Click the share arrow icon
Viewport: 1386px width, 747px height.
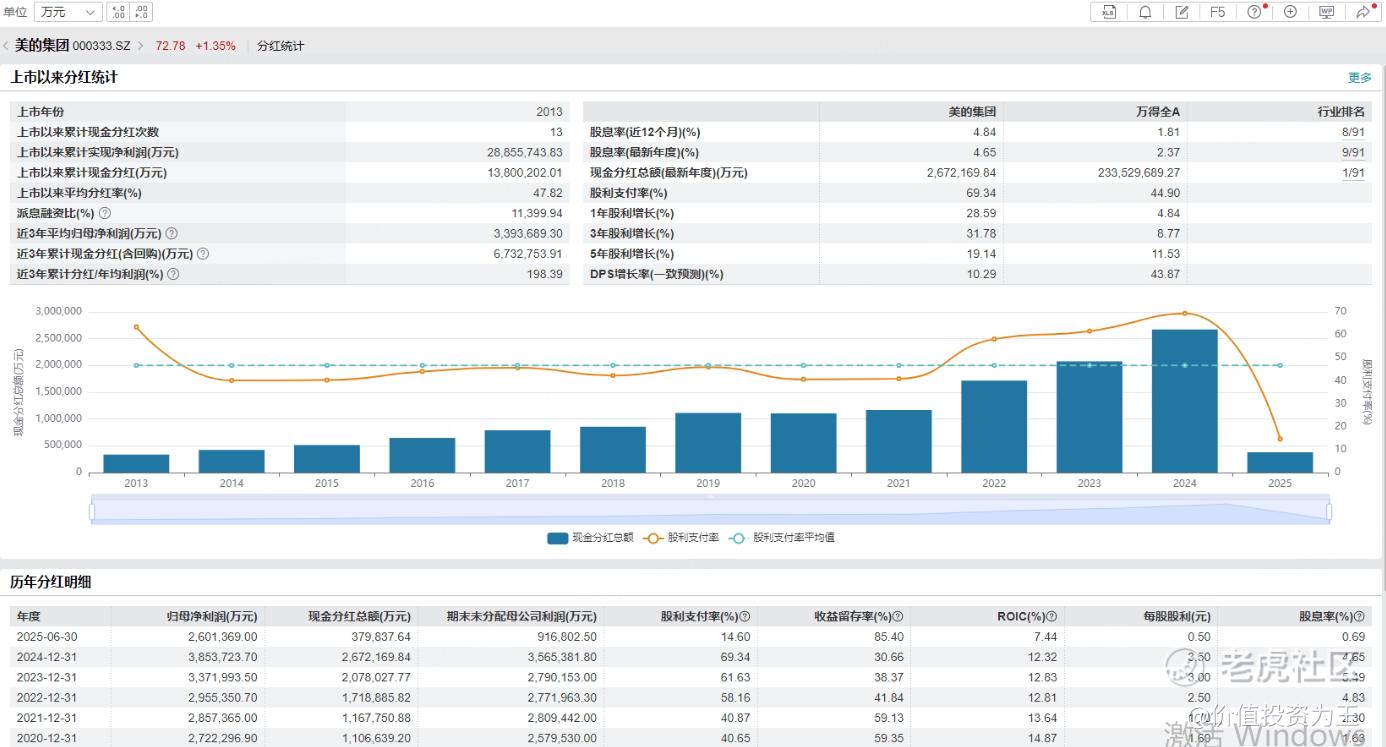coord(1363,12)
